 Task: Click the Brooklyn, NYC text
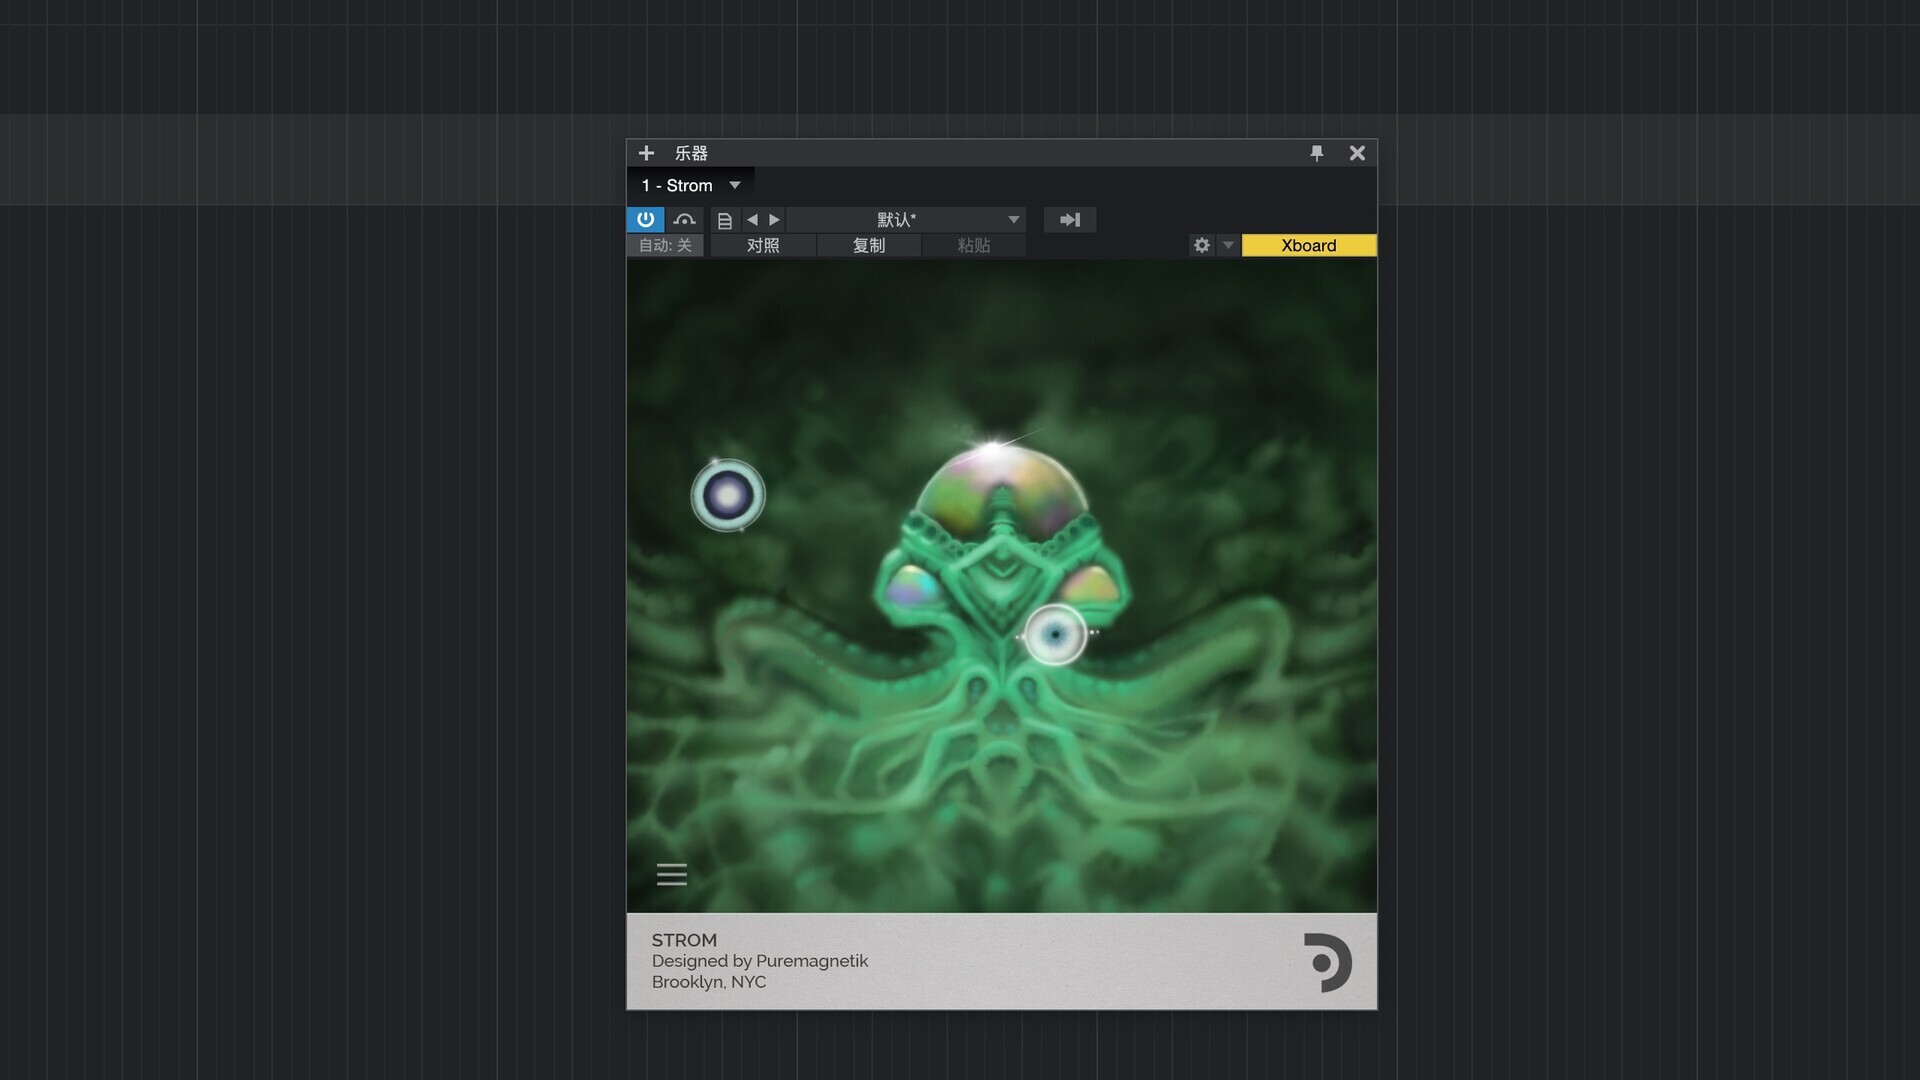[709, 982]
